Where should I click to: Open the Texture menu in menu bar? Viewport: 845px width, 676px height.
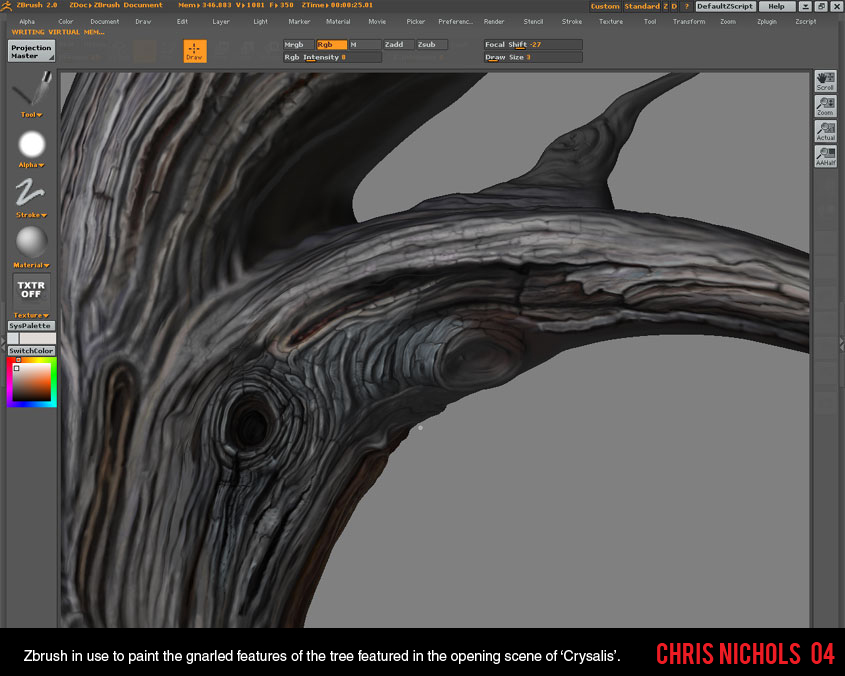pos(611,22)
